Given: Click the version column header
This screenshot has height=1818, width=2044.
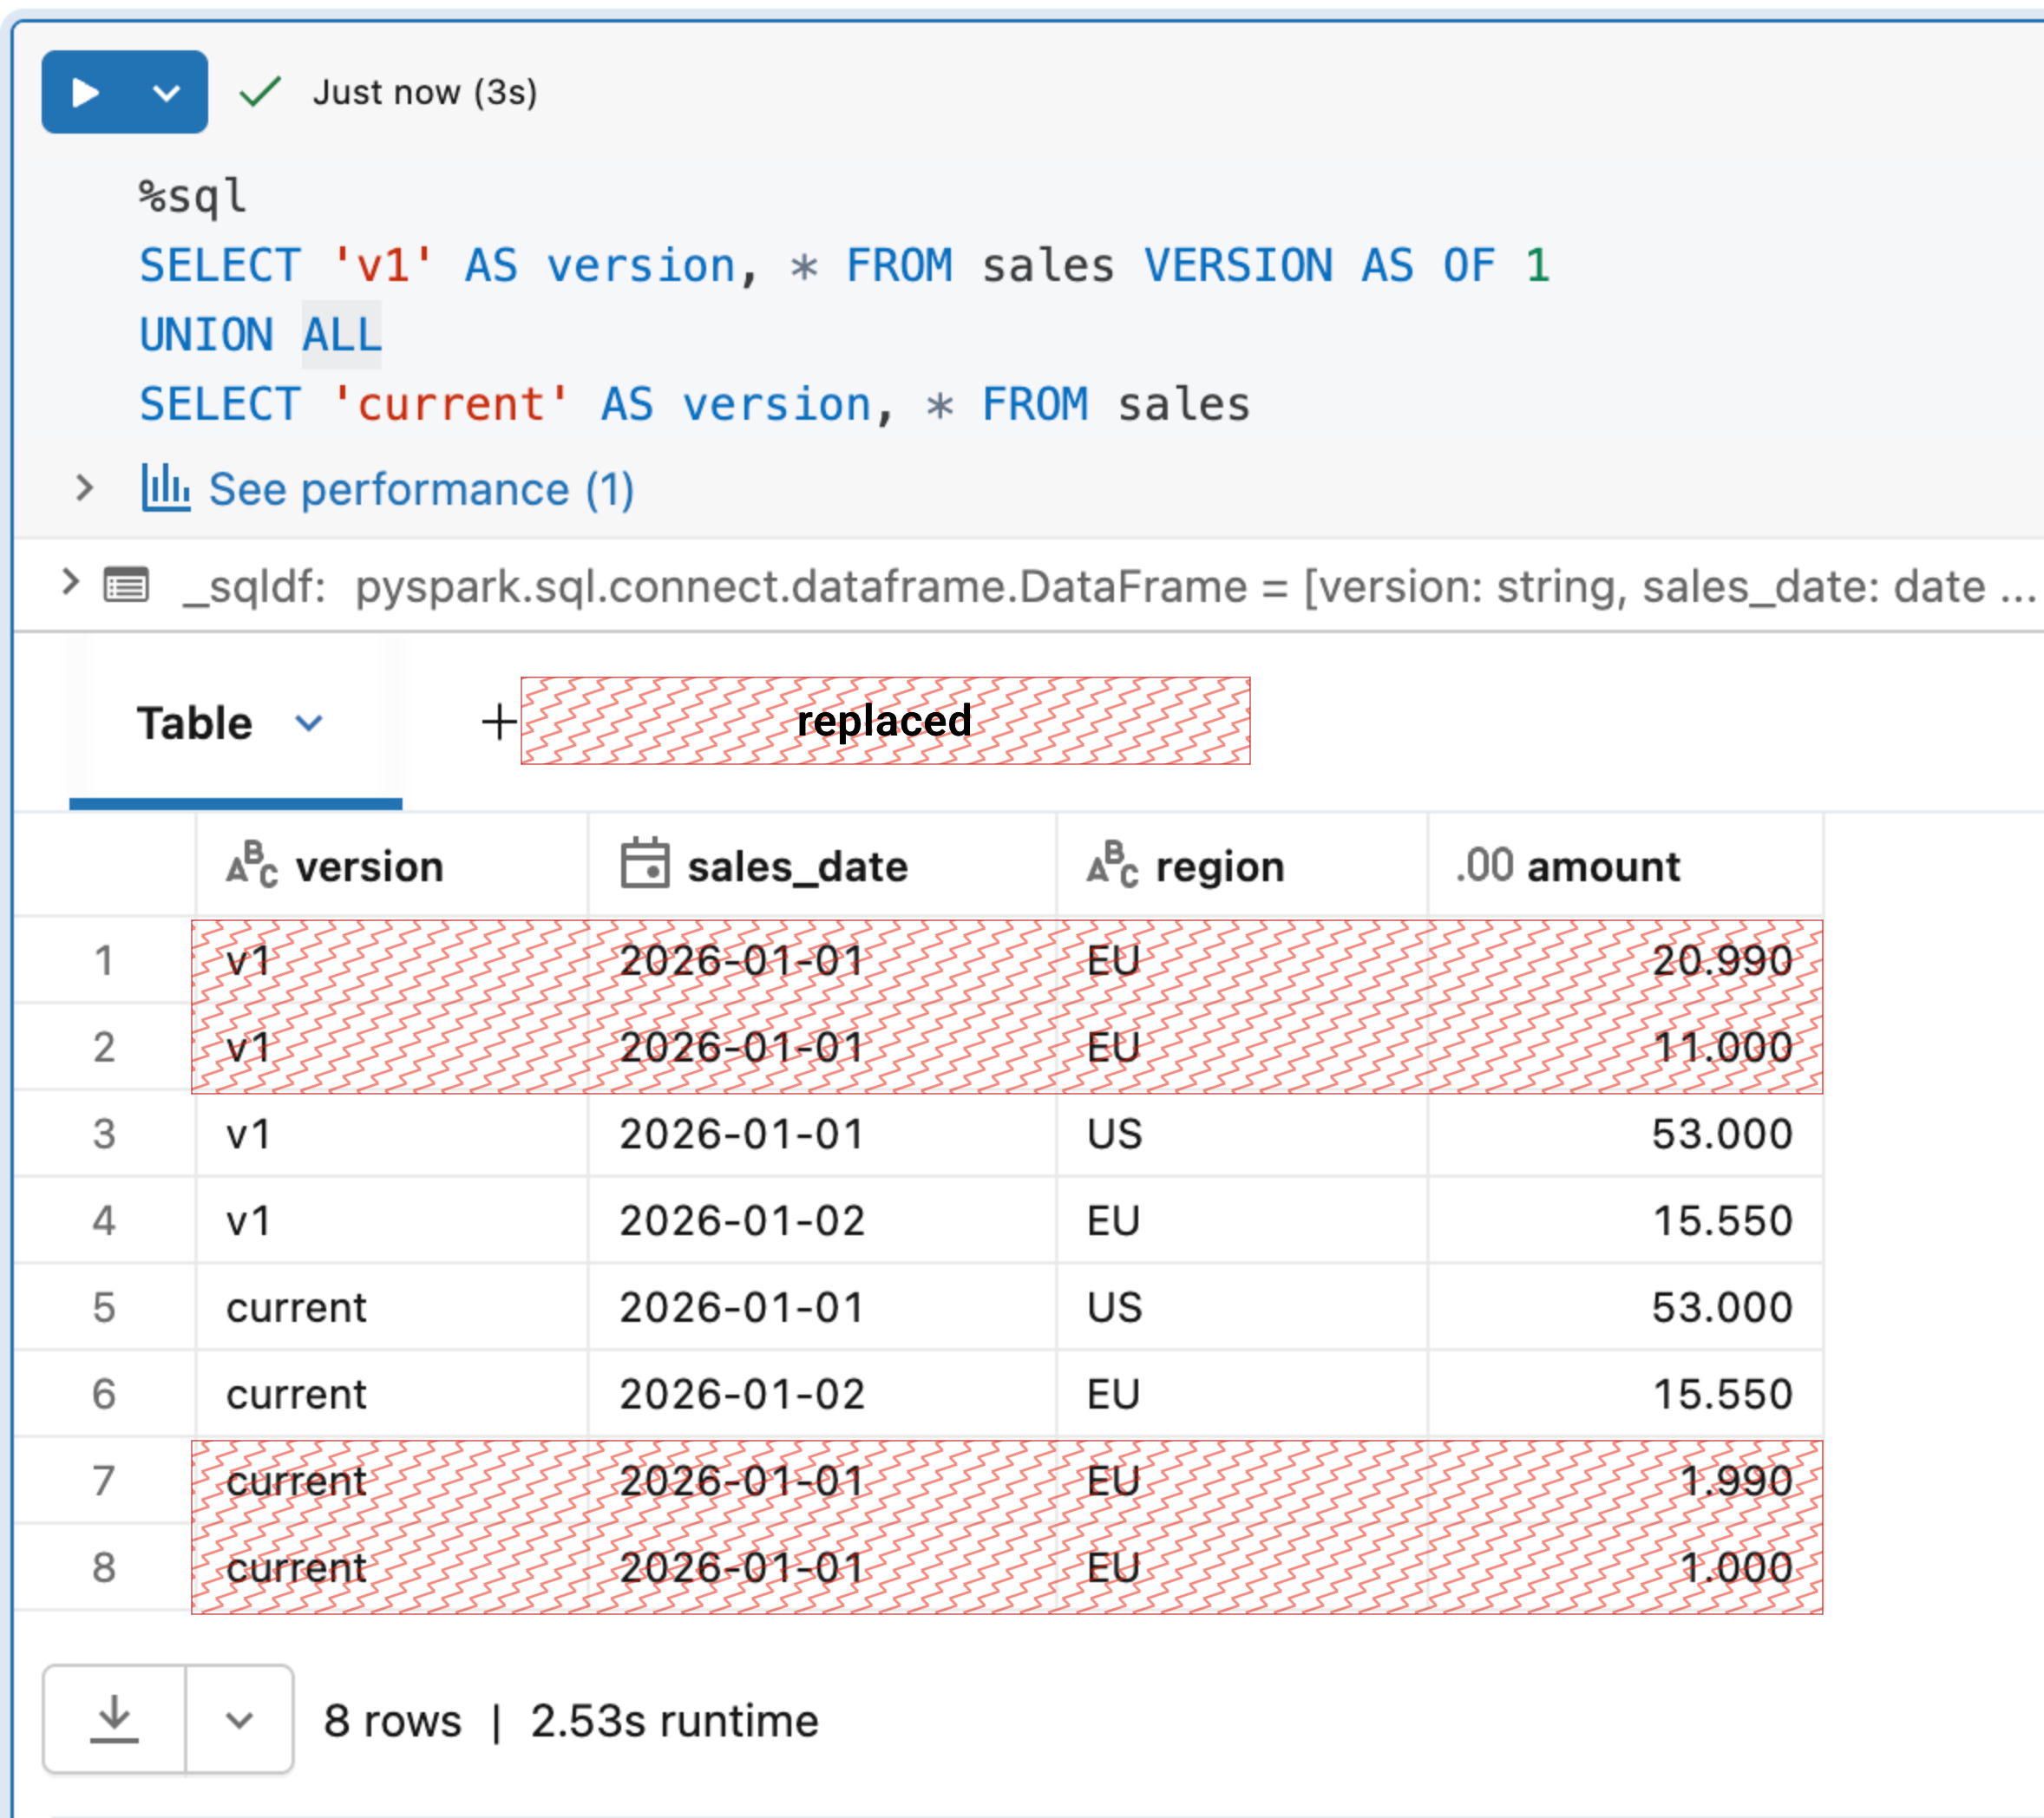Looking at the screenshot, I should coord(369,866).
